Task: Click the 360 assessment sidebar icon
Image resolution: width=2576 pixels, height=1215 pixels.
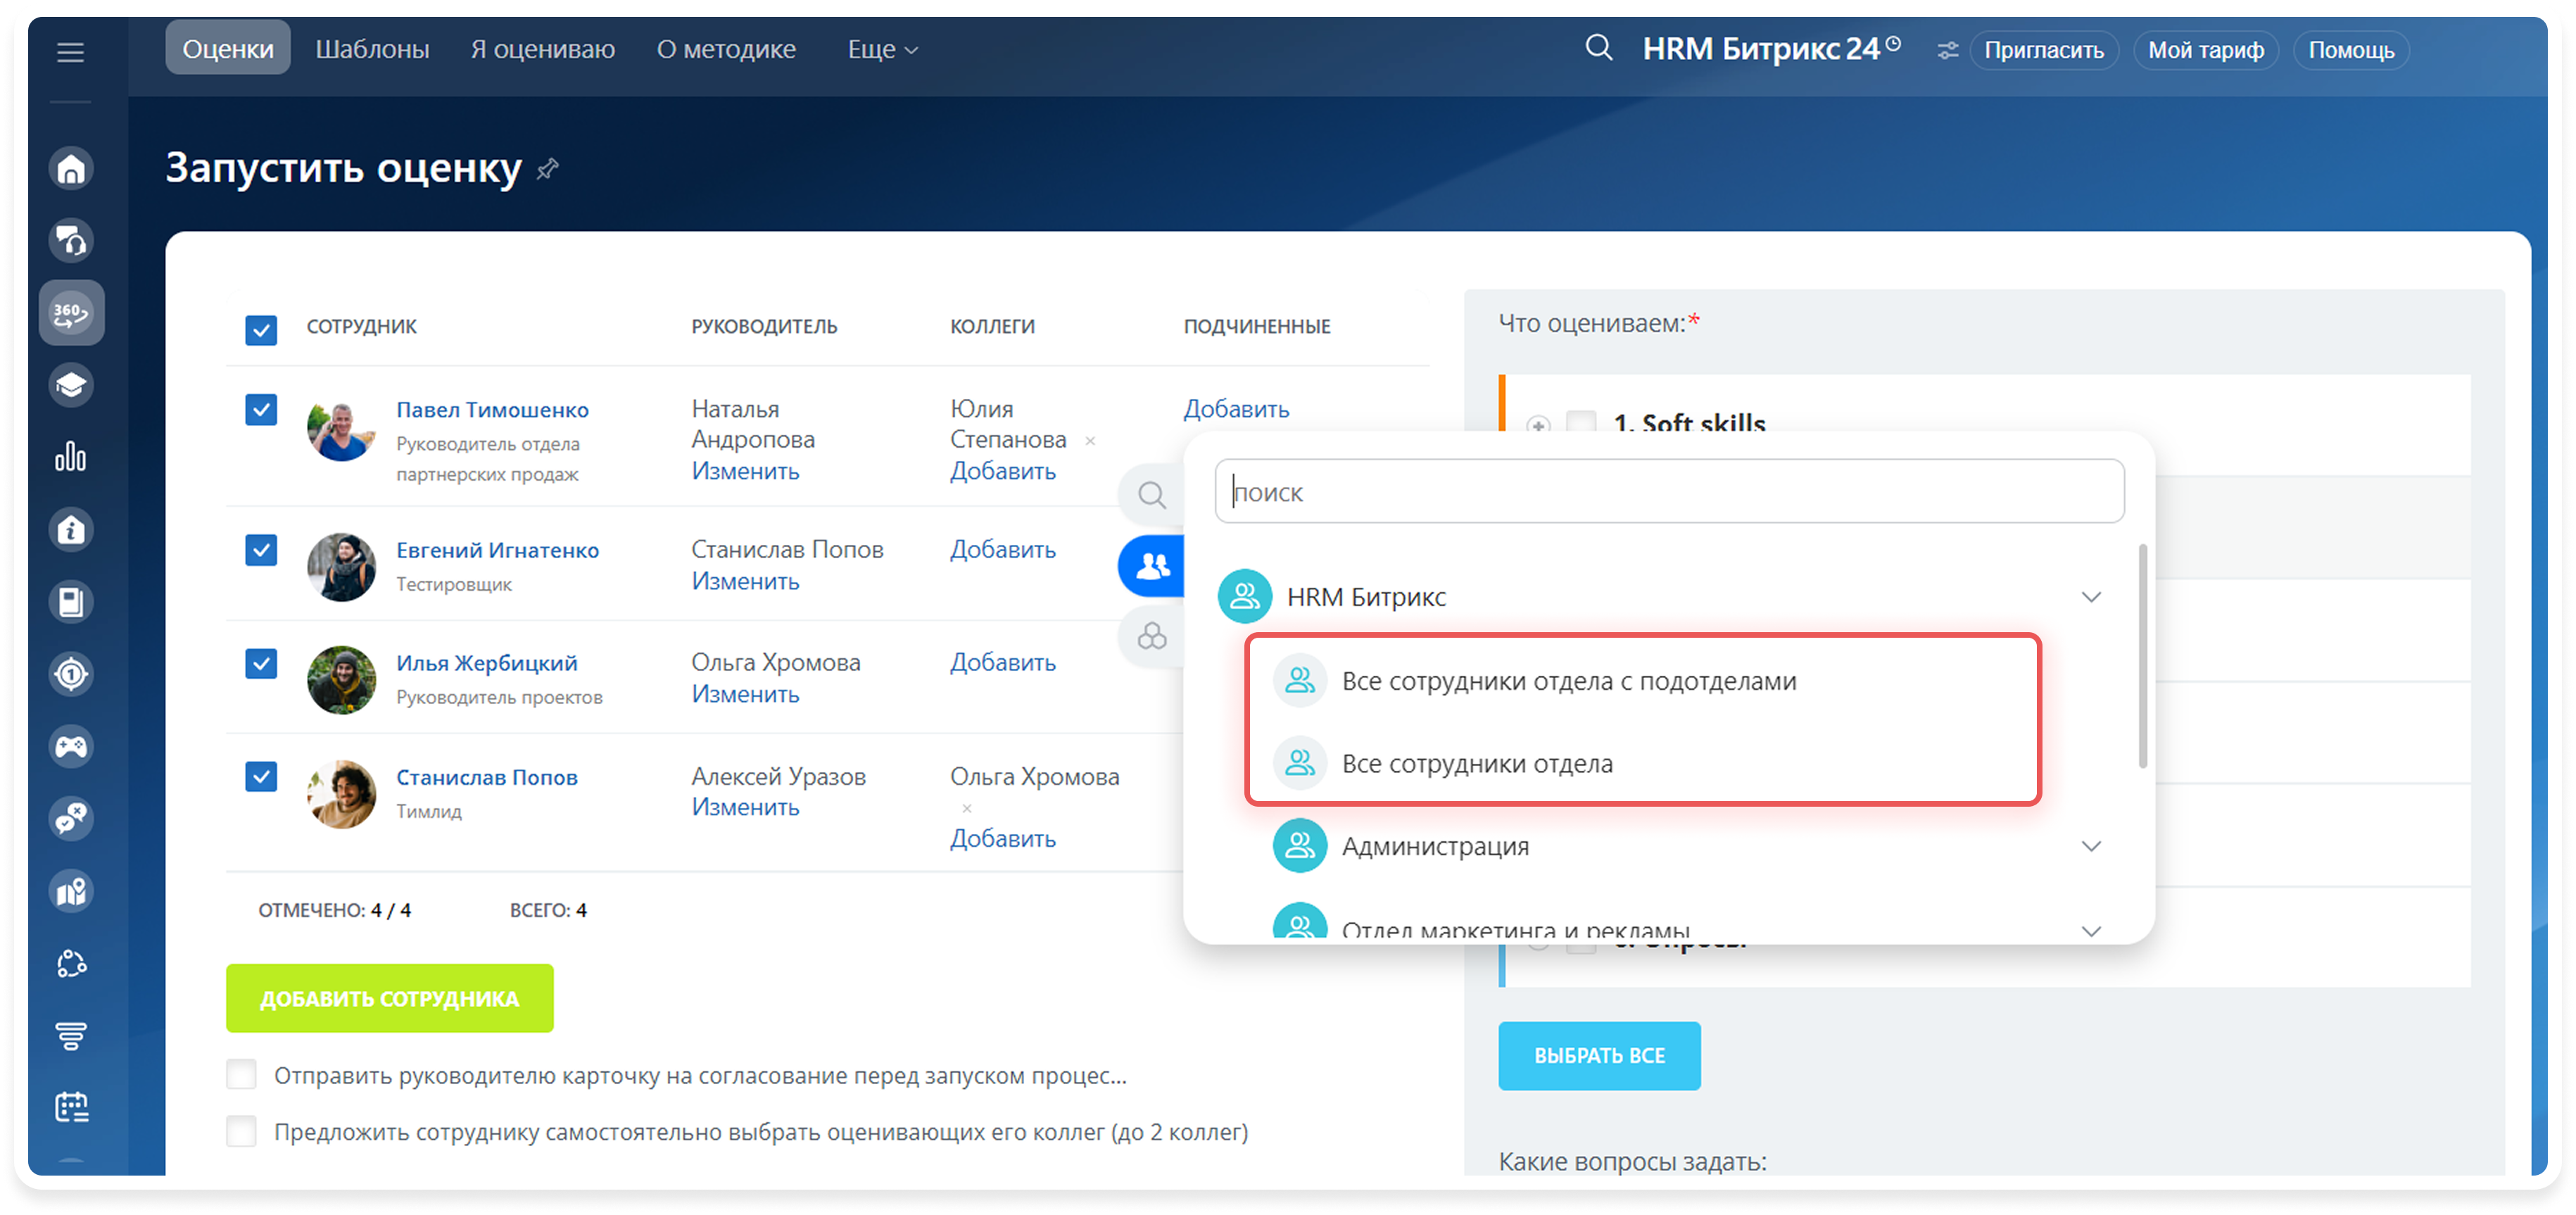Action: click(x=71, y=313)
